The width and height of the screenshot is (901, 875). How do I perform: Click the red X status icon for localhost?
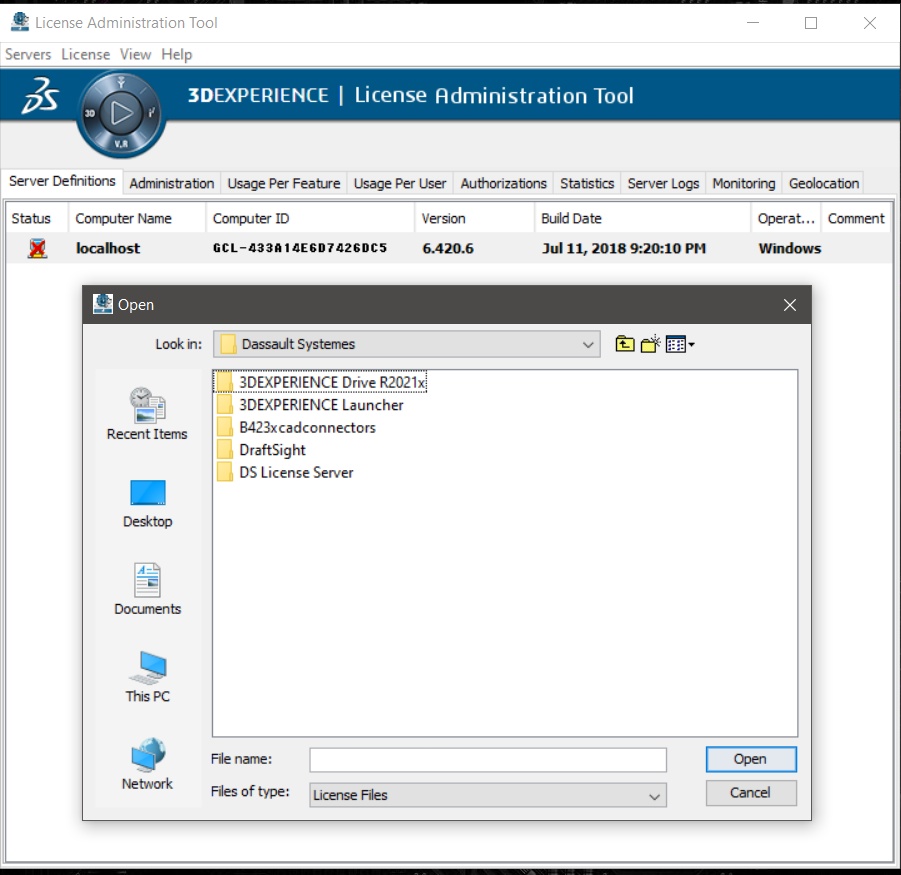pyautogui.click(x=37, y=248)
